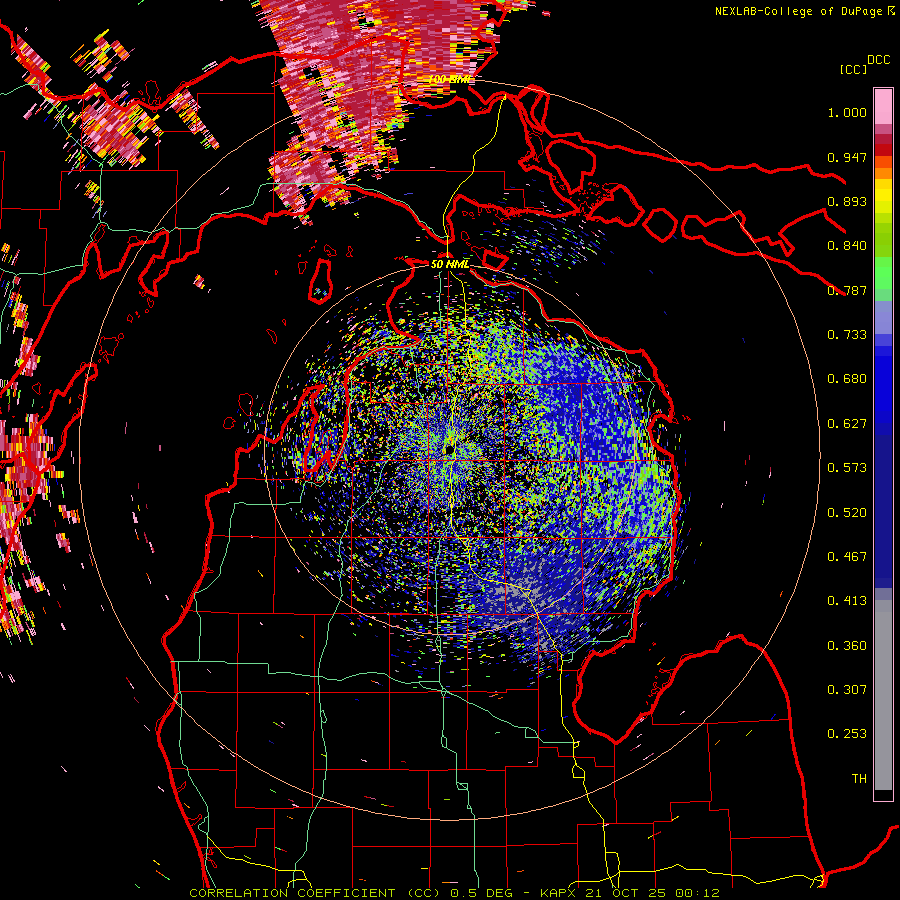The image size is (900, 900).
Task: Click the 00:12 timestamp
Action: (697, 893)
